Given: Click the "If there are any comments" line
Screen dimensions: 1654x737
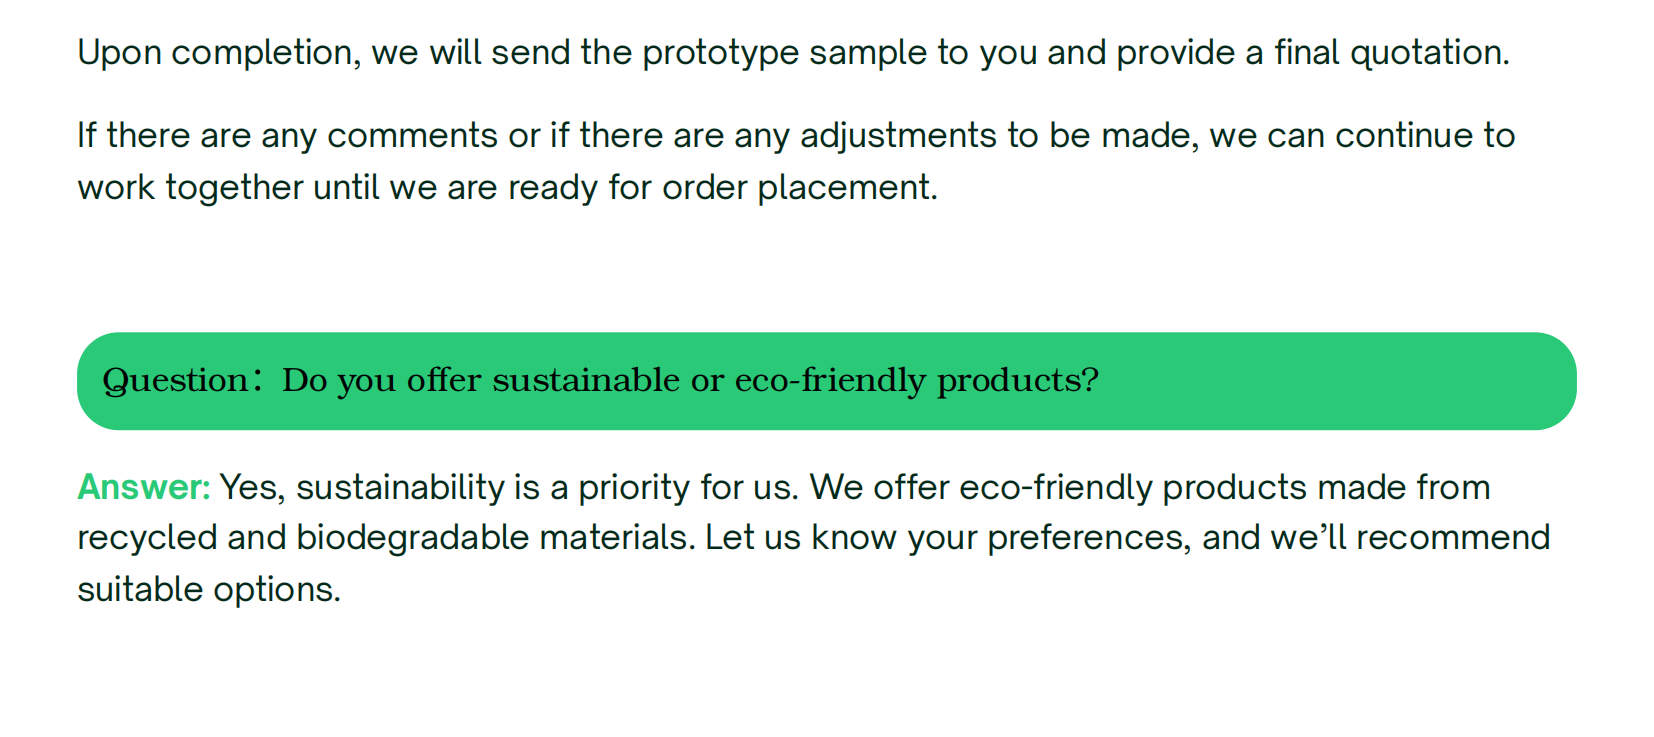Looking at the screenshot, I should point(288,136).
